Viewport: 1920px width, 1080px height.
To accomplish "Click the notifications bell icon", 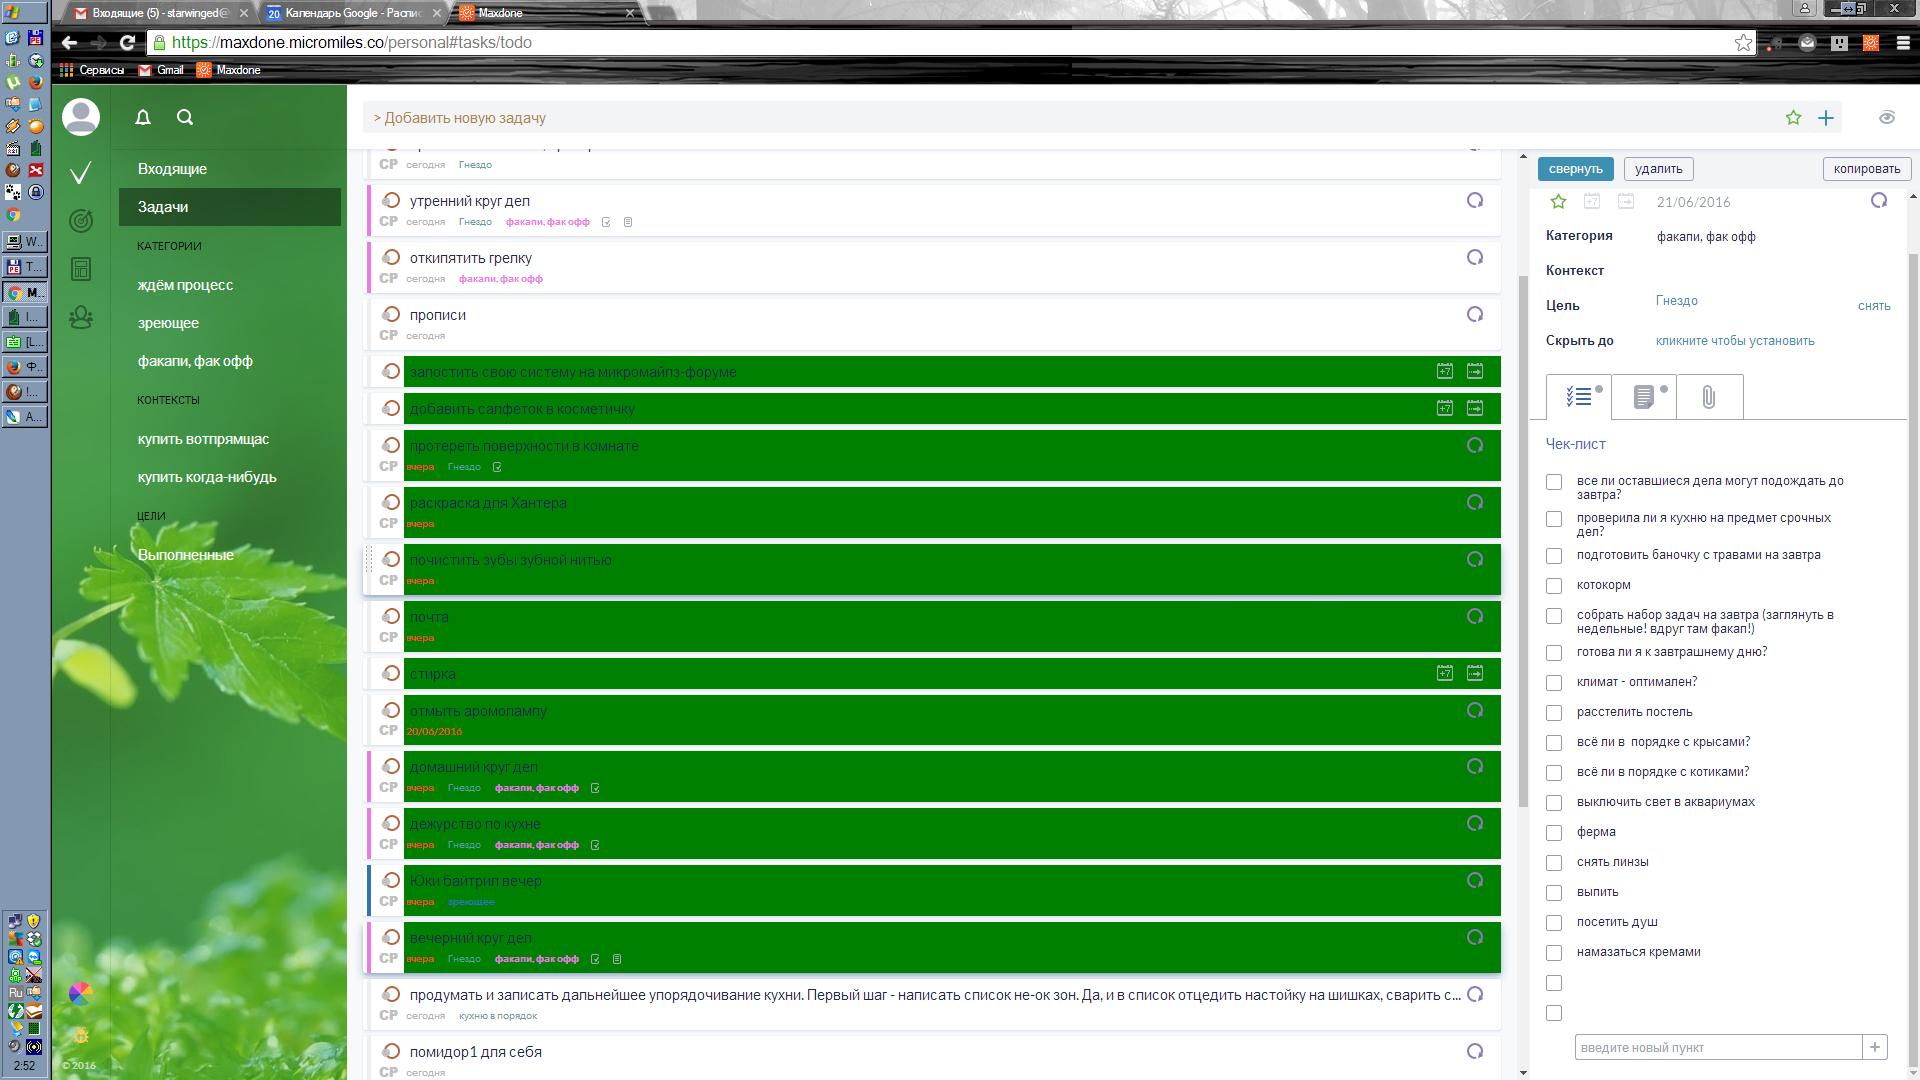I will point(143,118).
